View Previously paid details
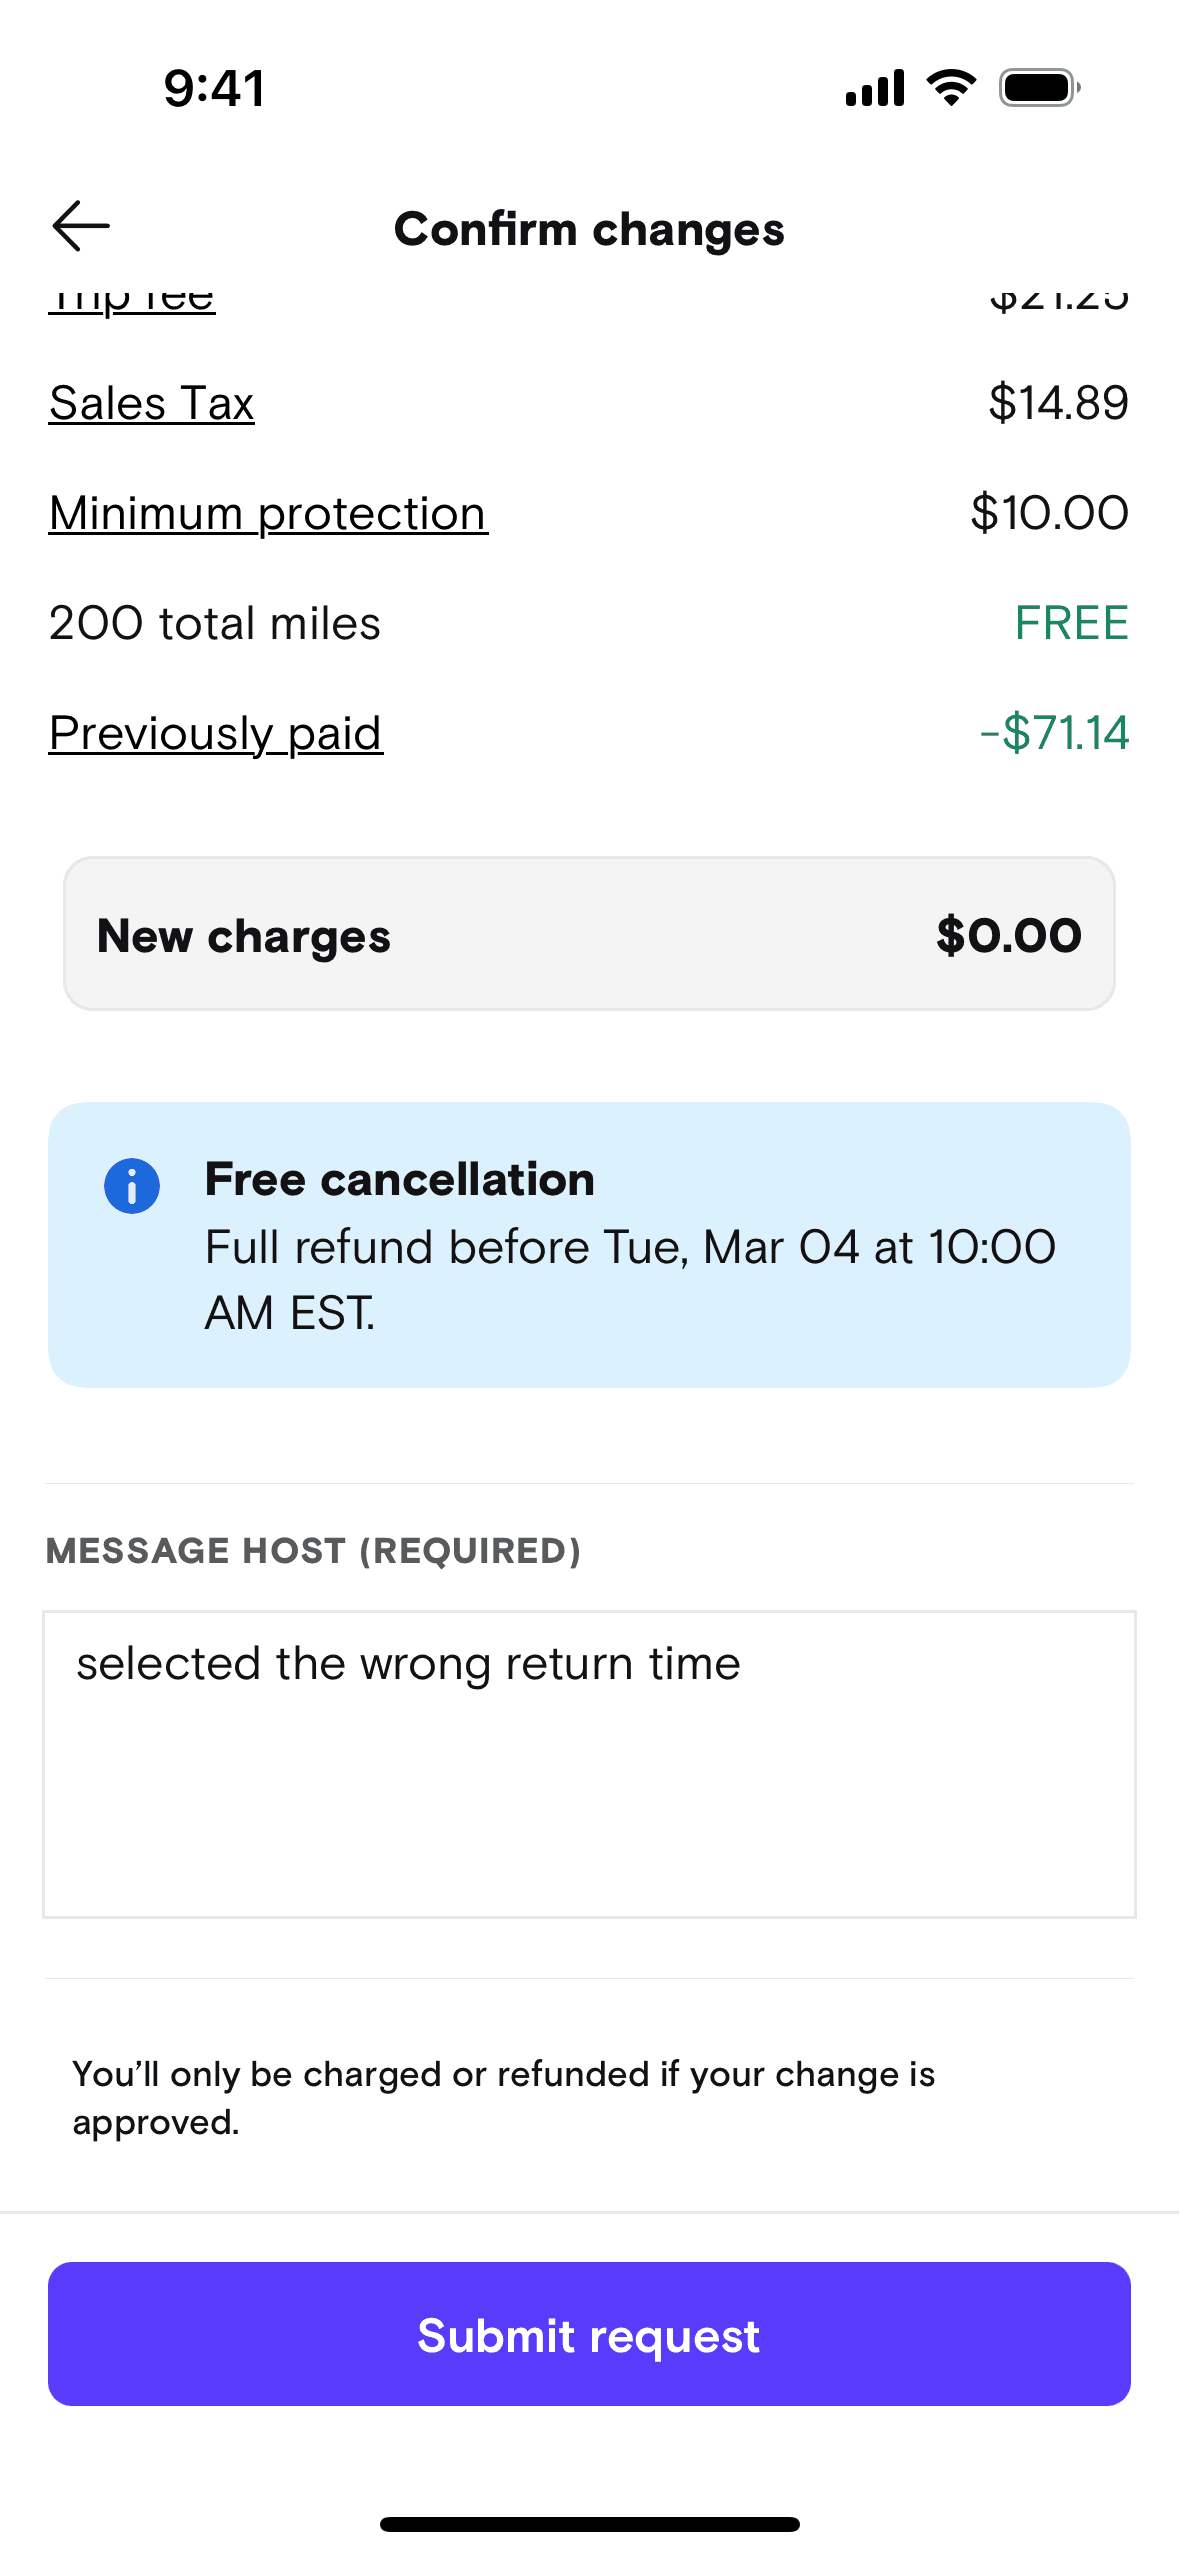The image size is (1179, 2556). (216, 734)
